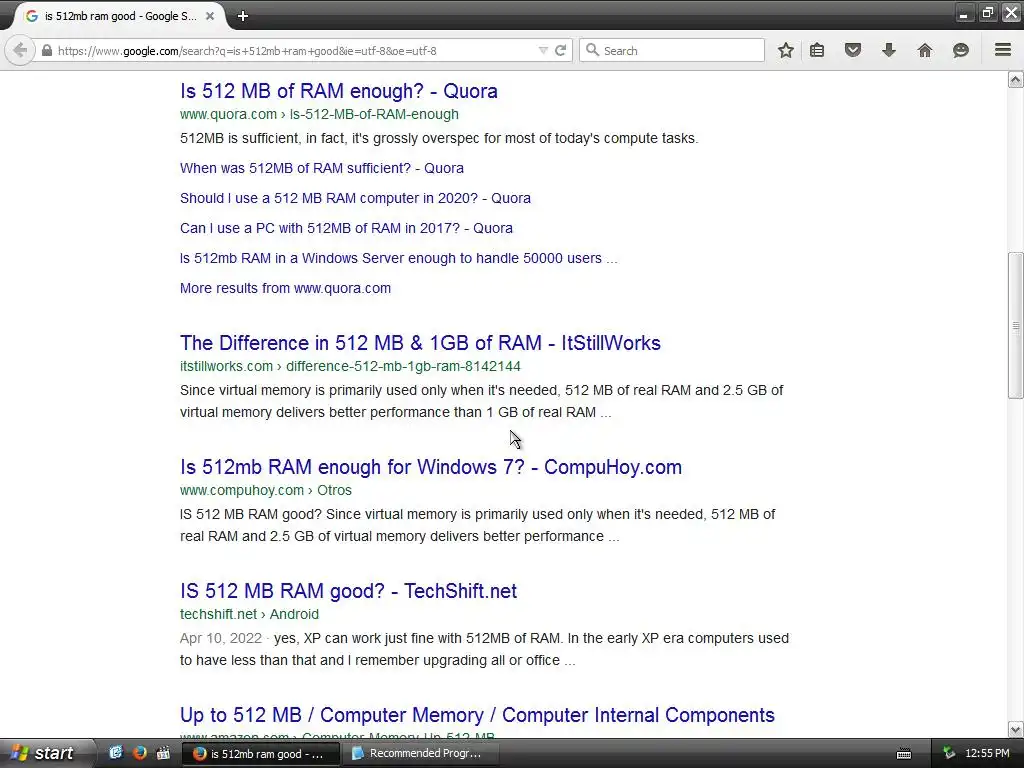Open 'When was 512MB of RAM sufficient?' link

(321, 168)
